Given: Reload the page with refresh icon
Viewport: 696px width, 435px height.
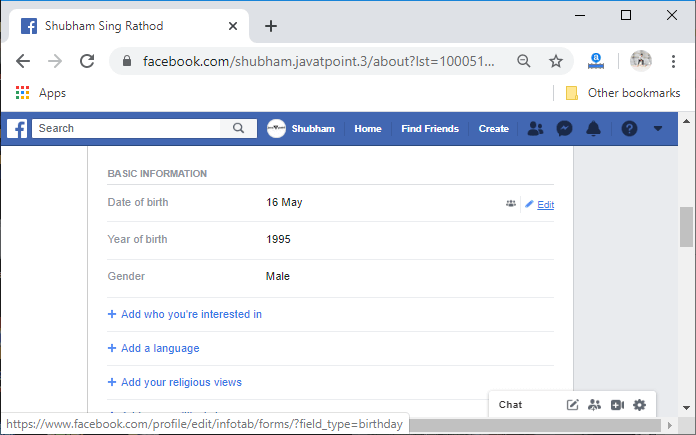Looking at the screenshot, I should [x=87, y=61].
